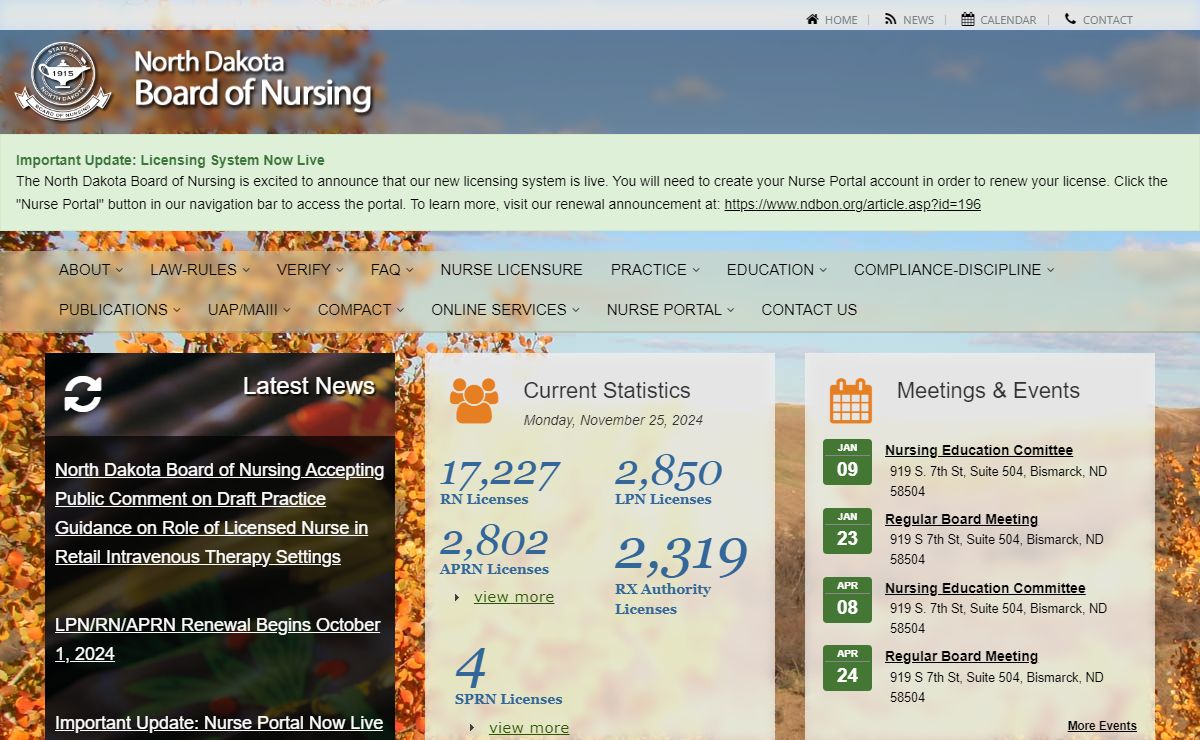Click the Current Statistics heading

[607, 391]
